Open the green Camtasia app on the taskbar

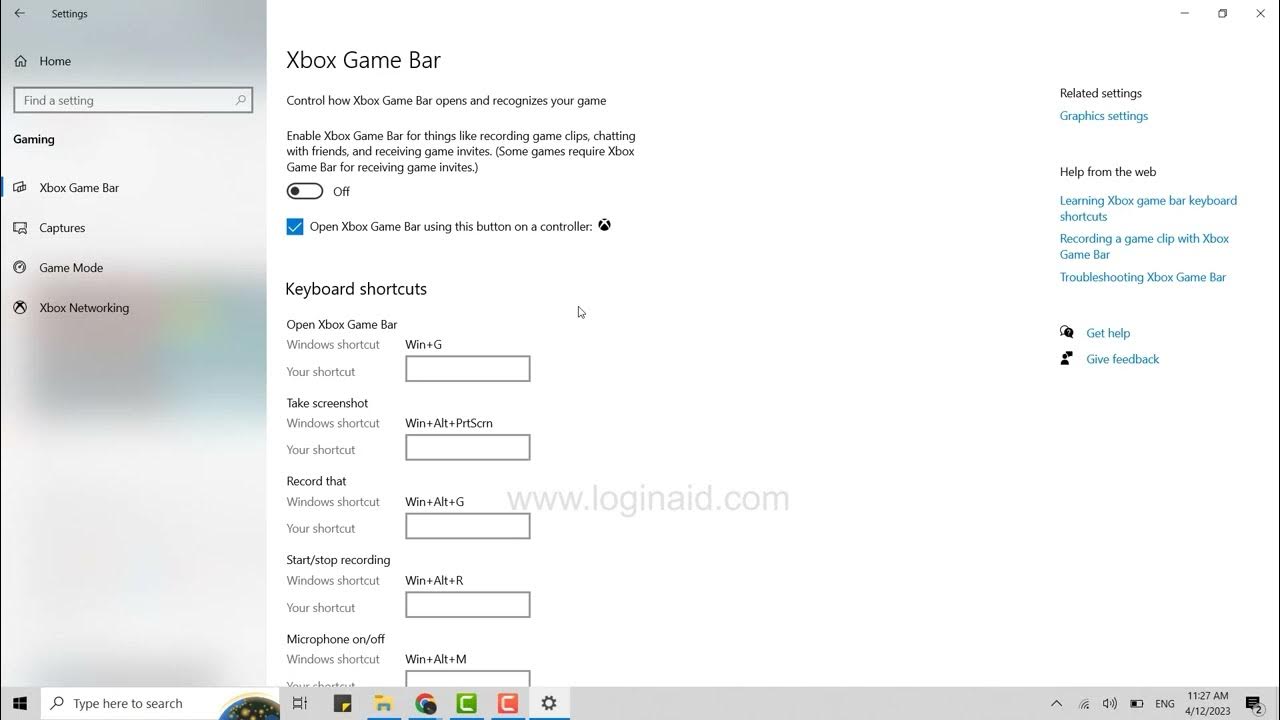pyautogui.click(x=466, y=704)
